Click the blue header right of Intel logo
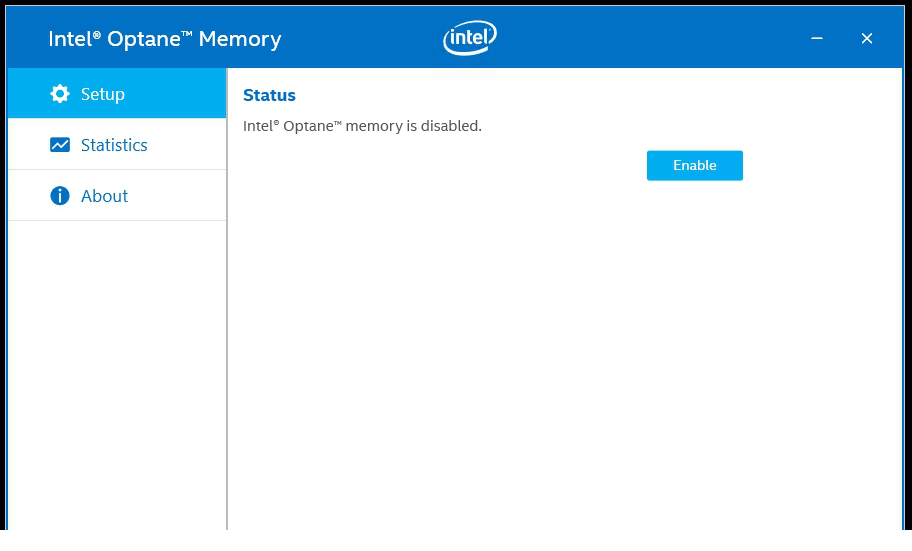Screen dimensions: 912x551 (650, 39)
